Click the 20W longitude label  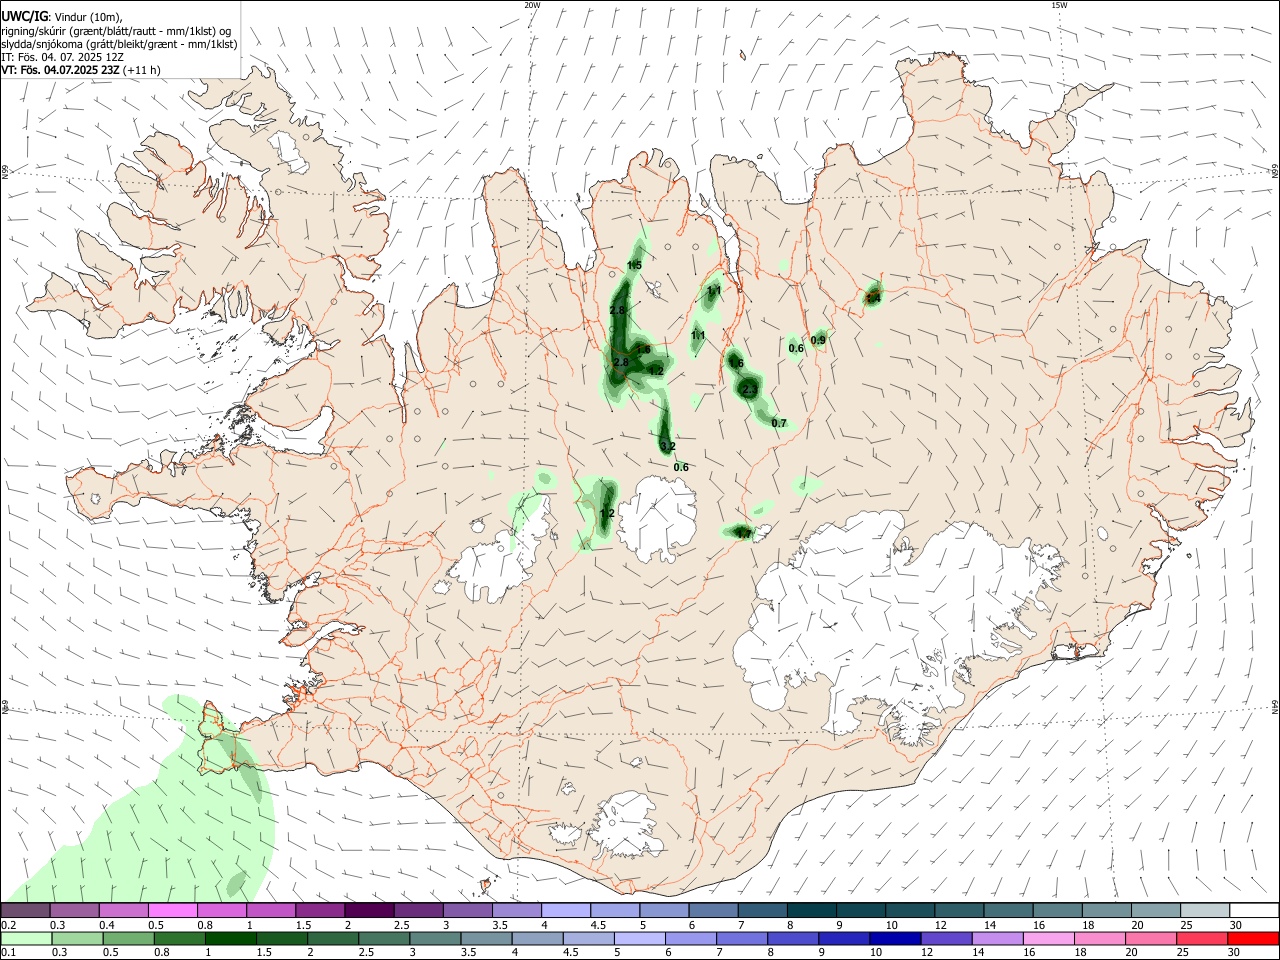pyautogui.click(x=532, y=5)
